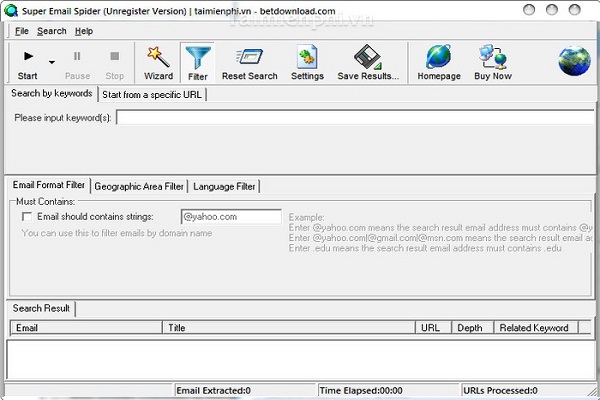This screenshot has height=400, width=600.
Task: Click the URL column header
Action: pyautogui.click(x=434, y=328)
